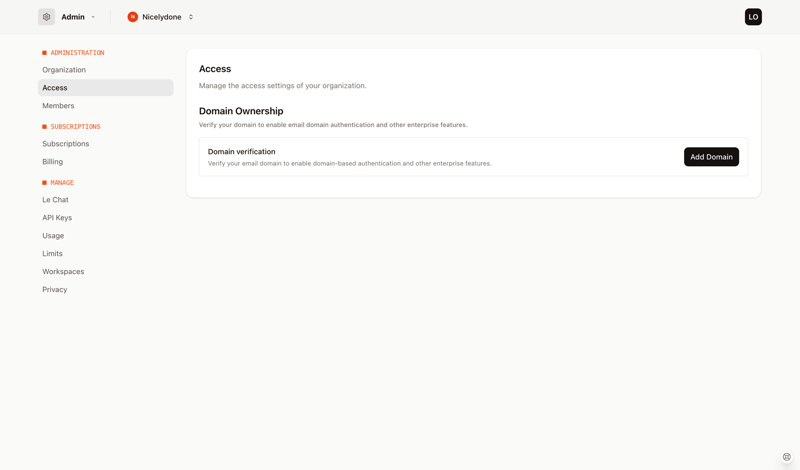Open Organization settings in the sidebar
800x470 pixels.
point(64,70)
